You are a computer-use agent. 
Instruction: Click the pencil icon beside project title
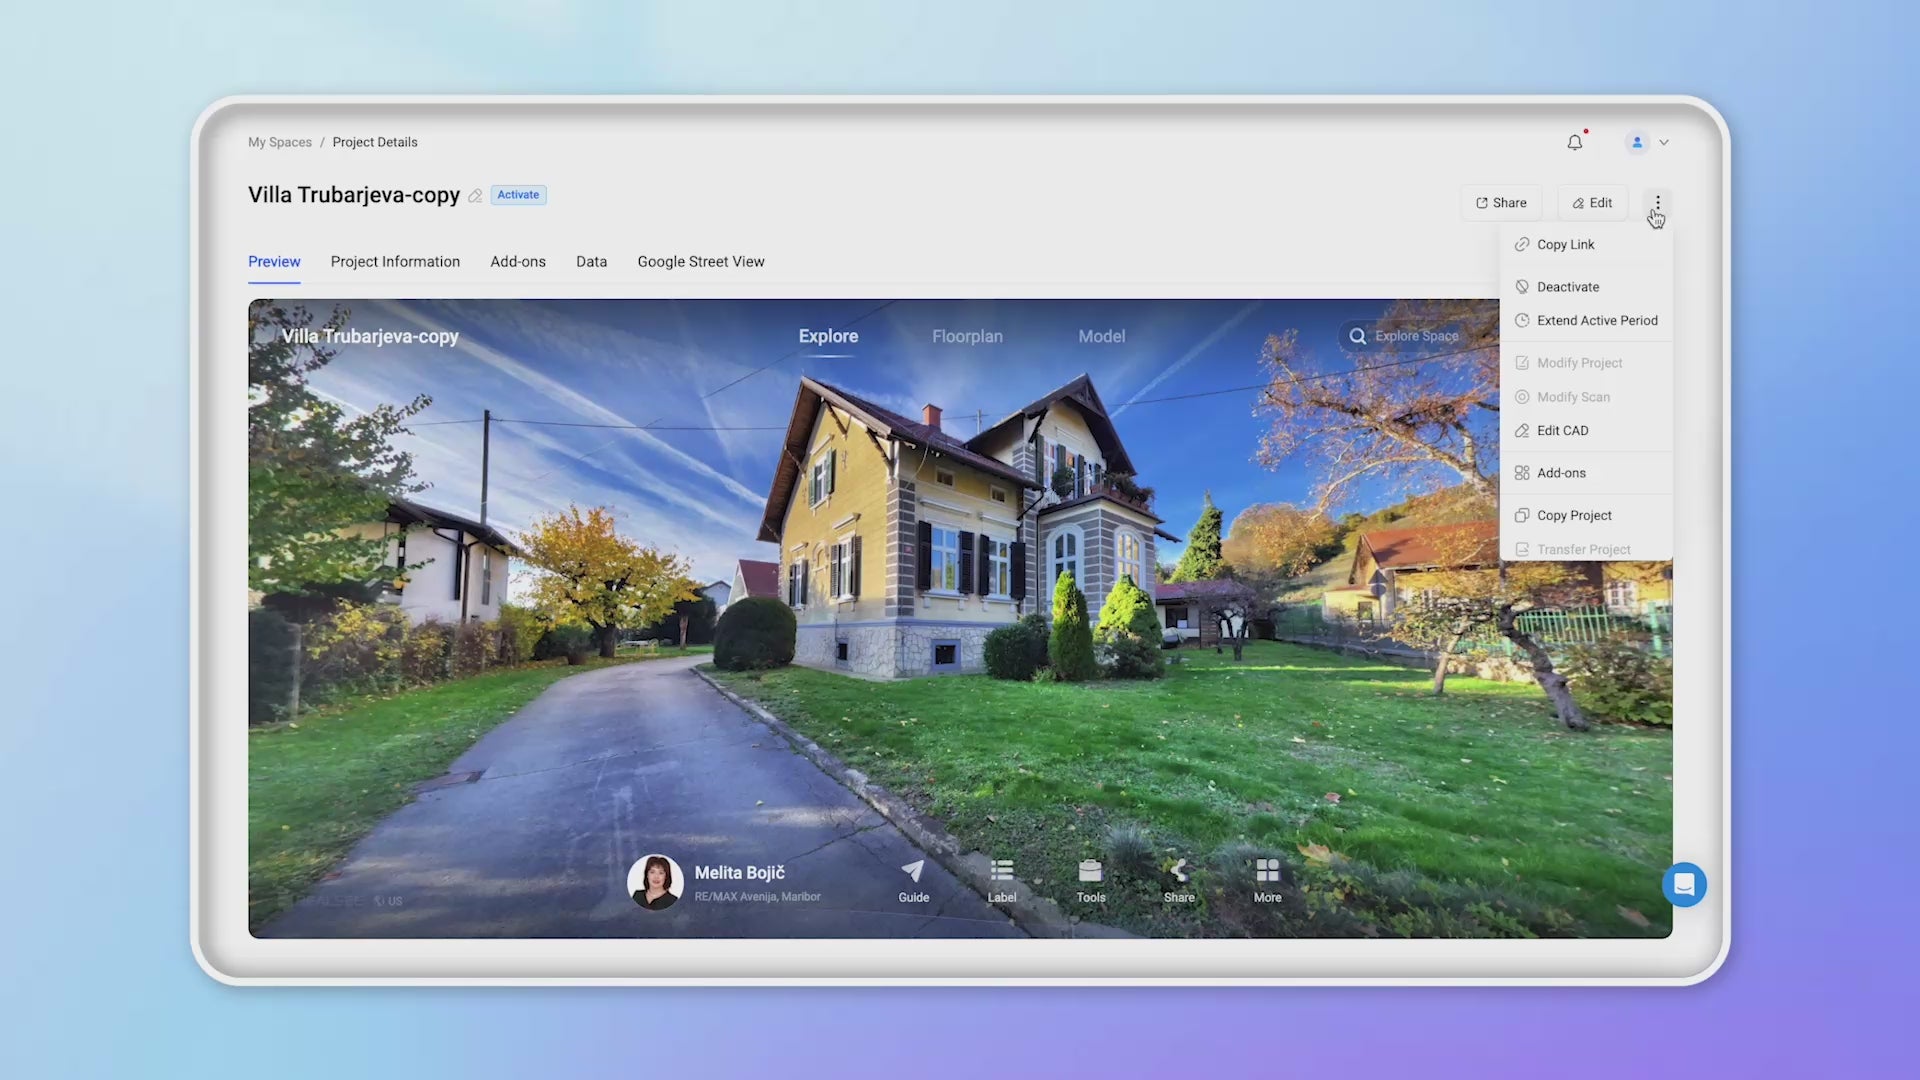point(476,196)
